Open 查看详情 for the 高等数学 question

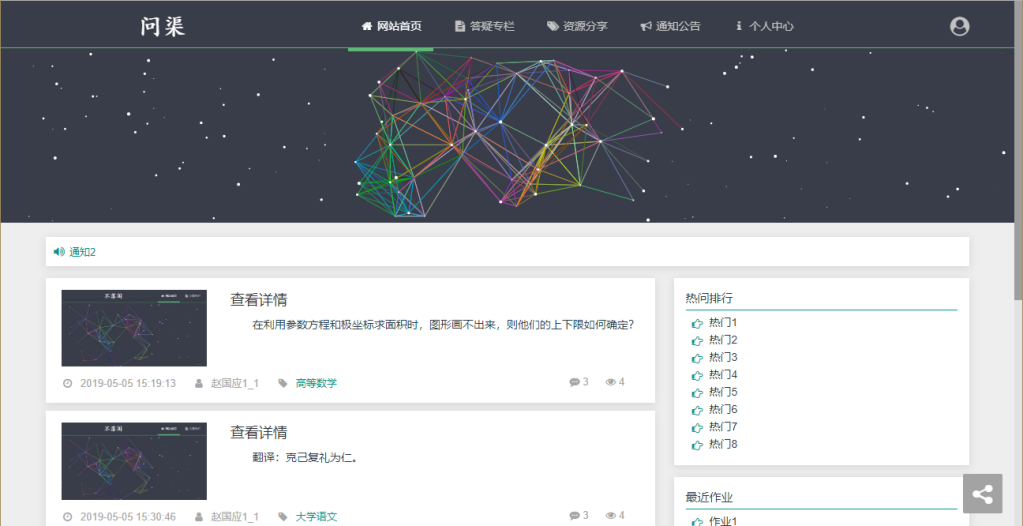pyautogui.click(x=258, y=300)
